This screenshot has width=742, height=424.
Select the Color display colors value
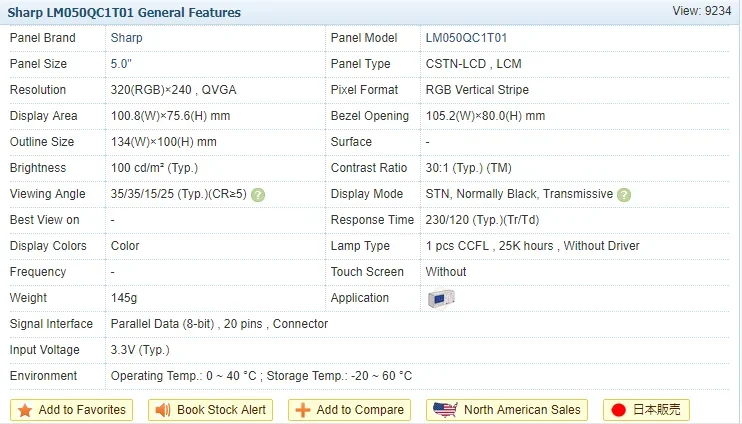(x=125, y=246)
